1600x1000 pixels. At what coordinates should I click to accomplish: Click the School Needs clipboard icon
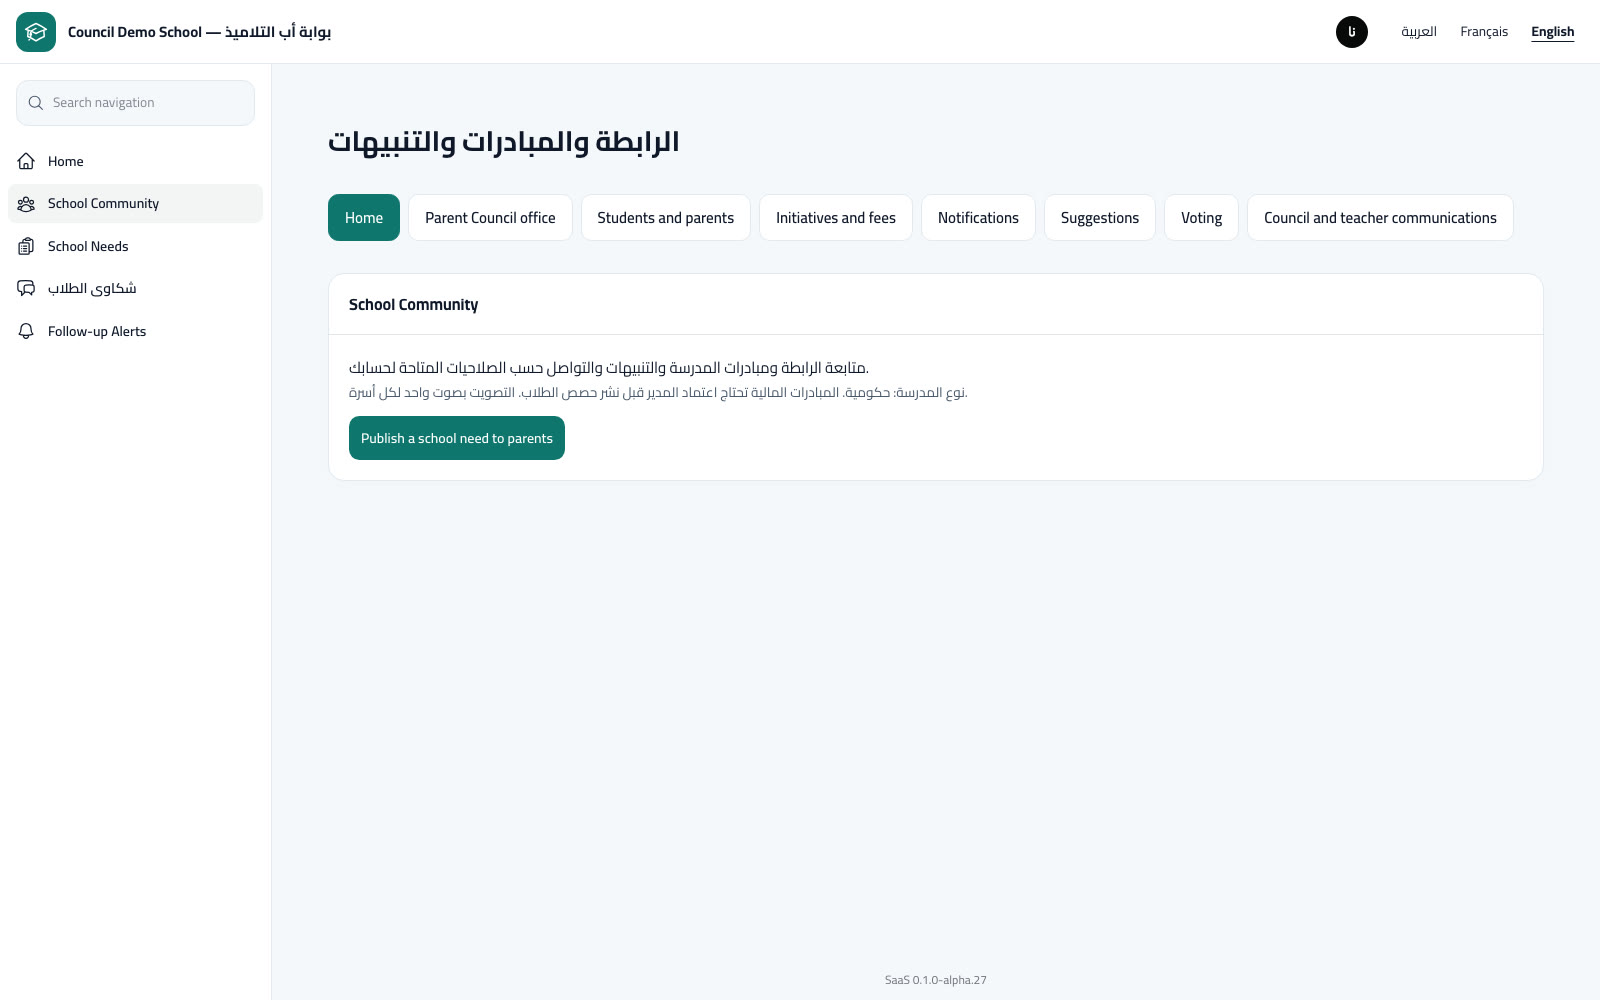click(x=26, y=246)
